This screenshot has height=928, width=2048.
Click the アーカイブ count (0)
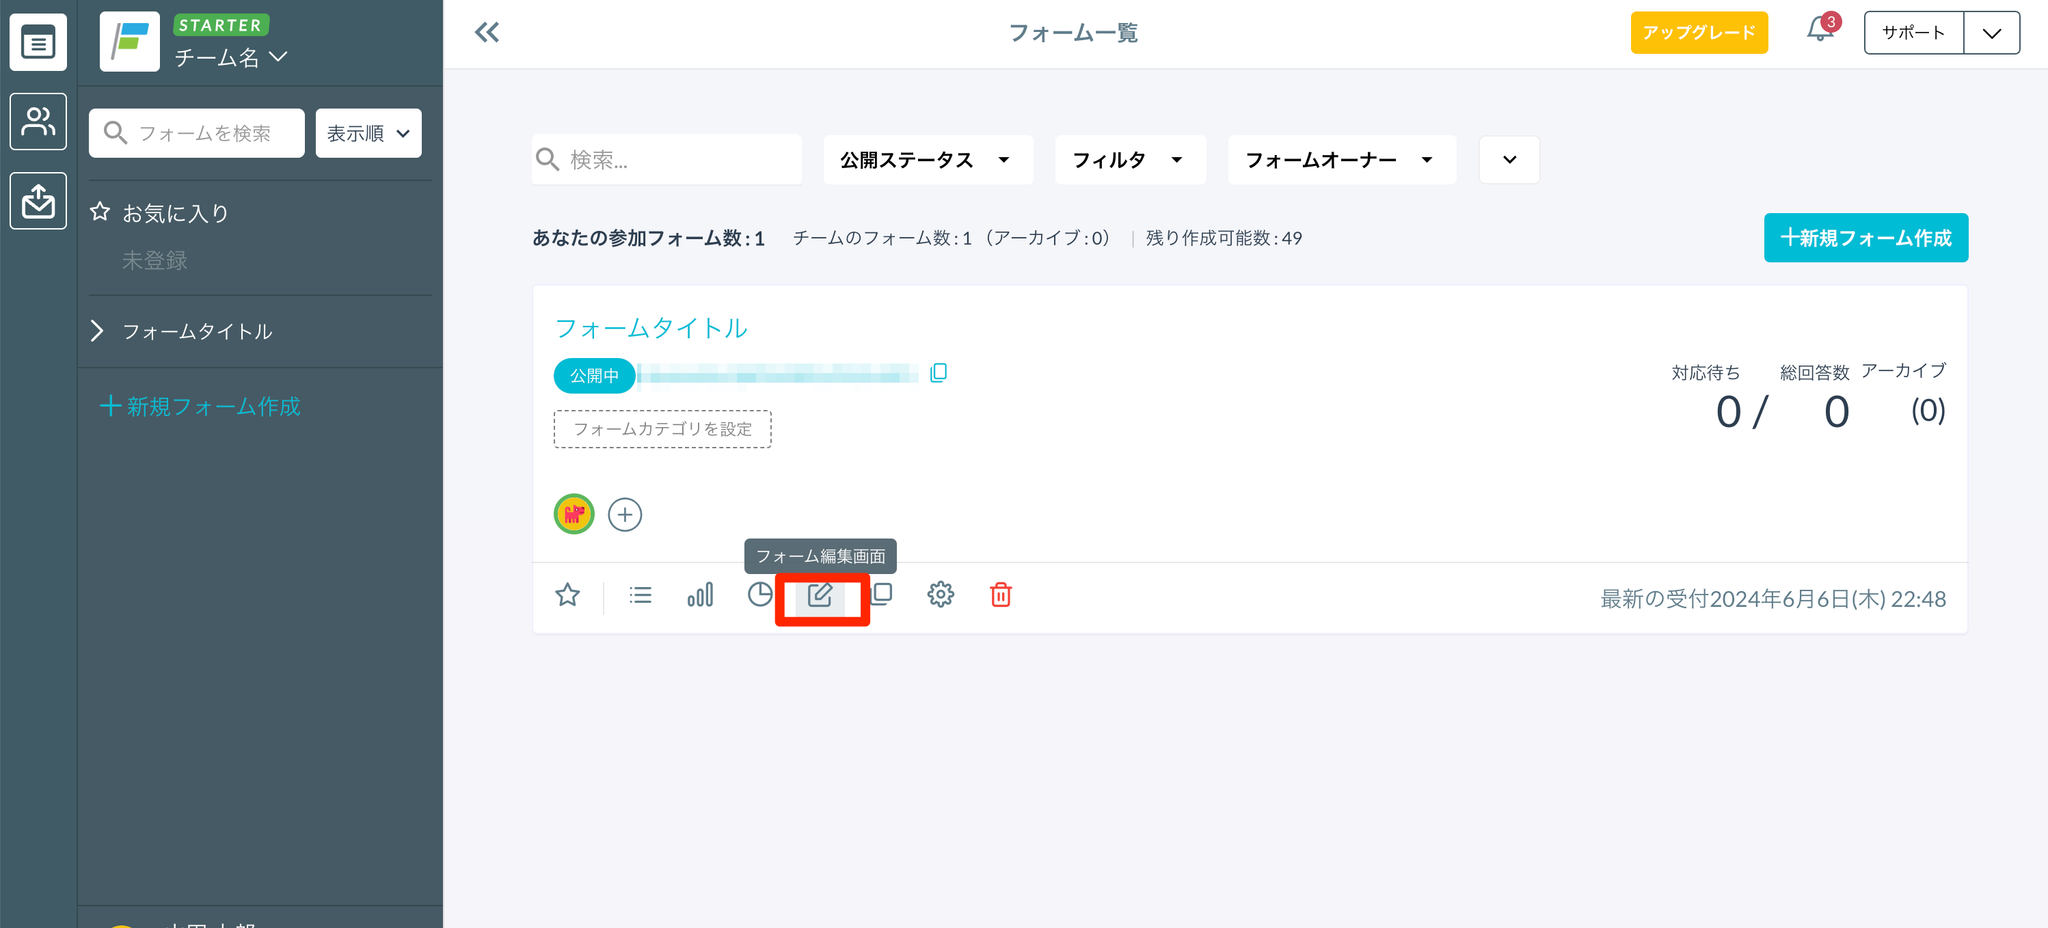1928,411
